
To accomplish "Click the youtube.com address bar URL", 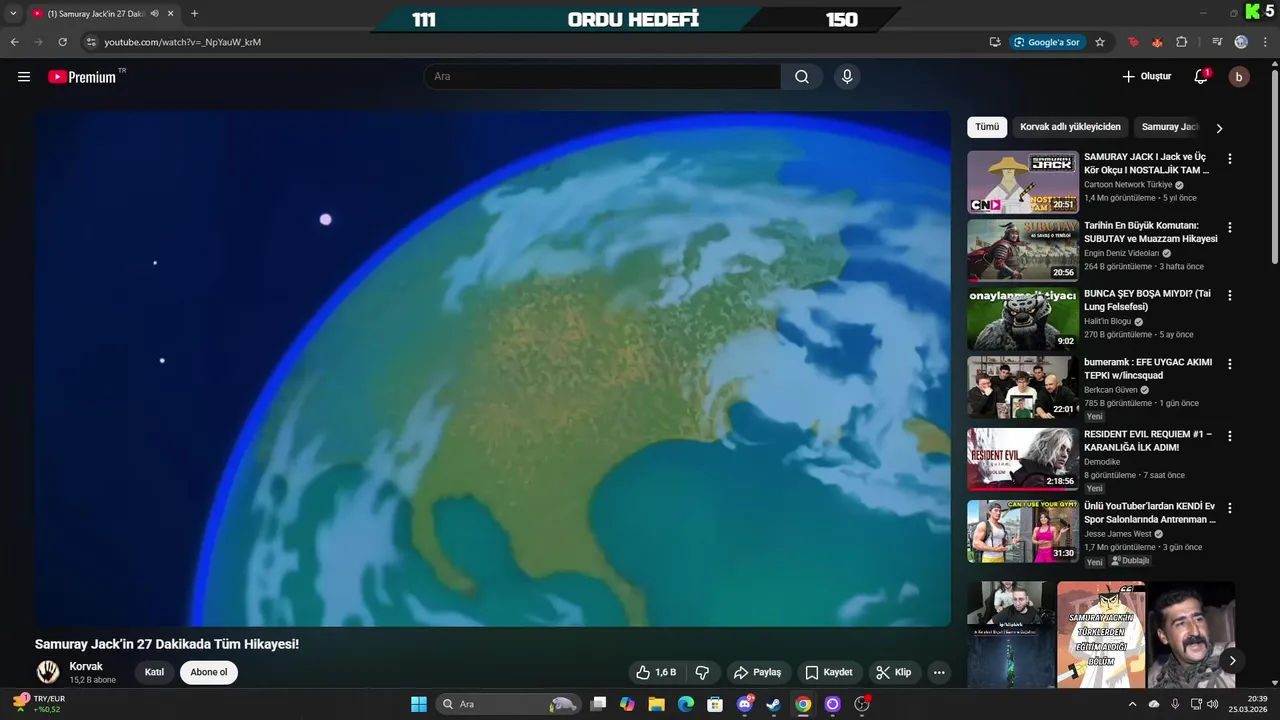I will tap(182, 42).
